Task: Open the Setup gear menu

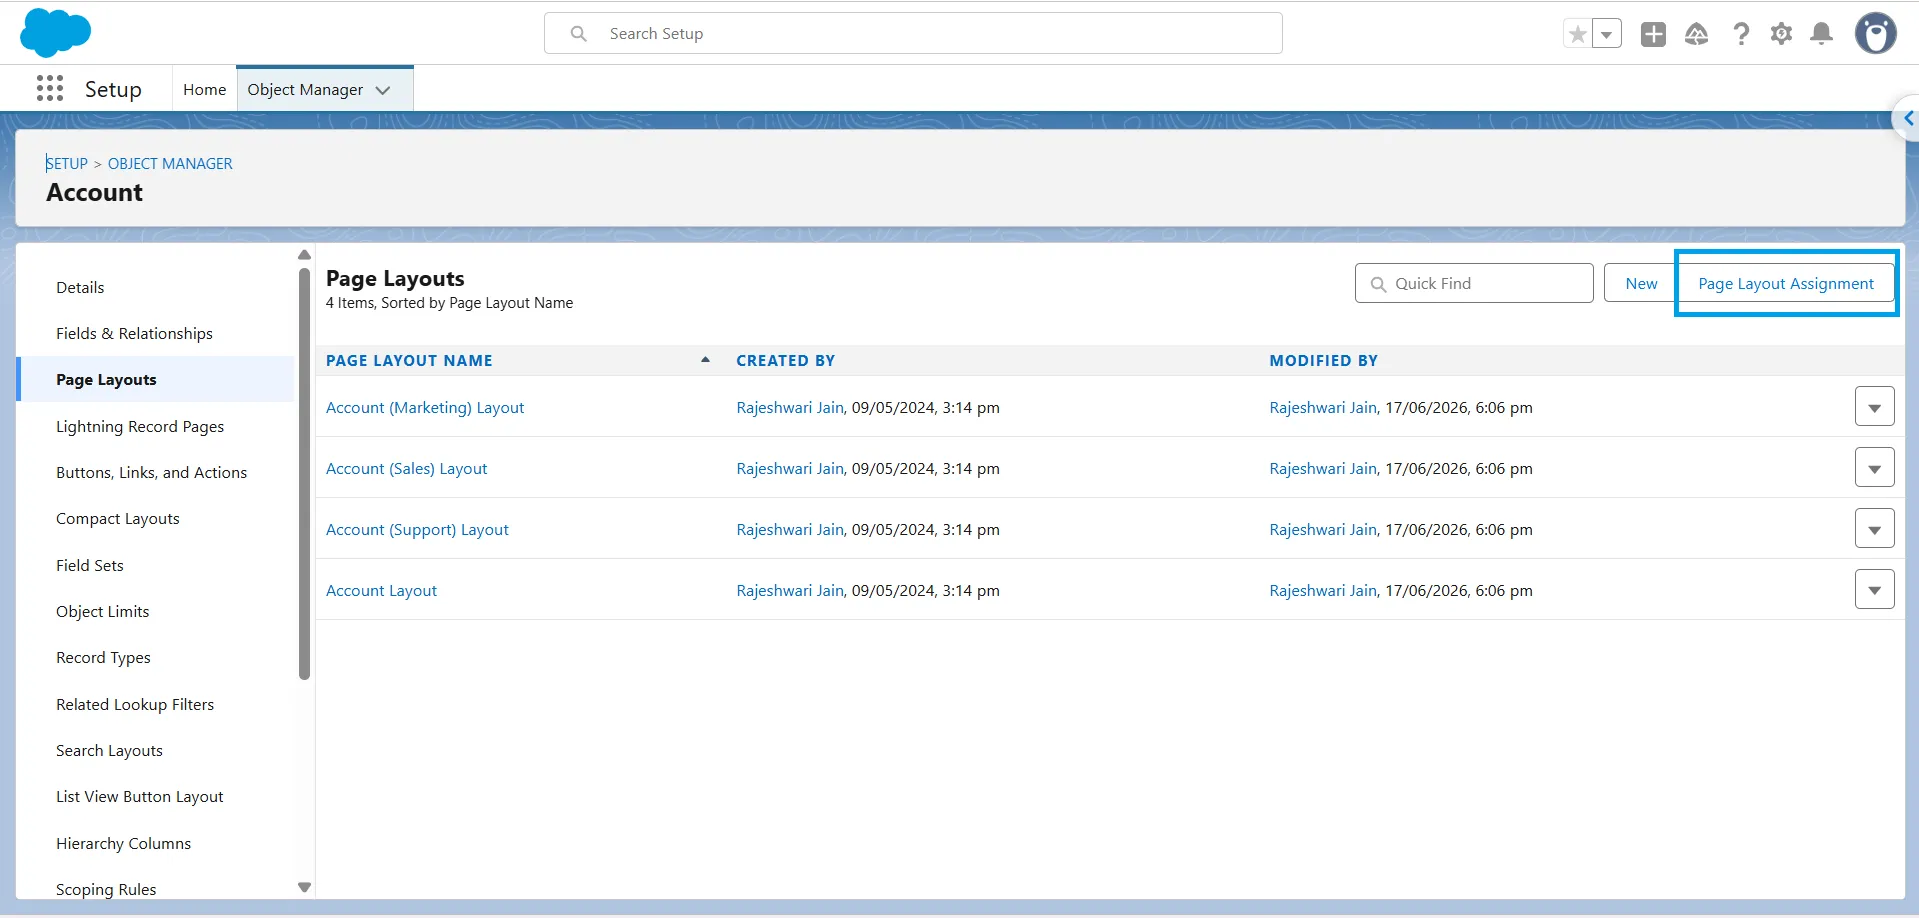Action: tap(1781, 34)
